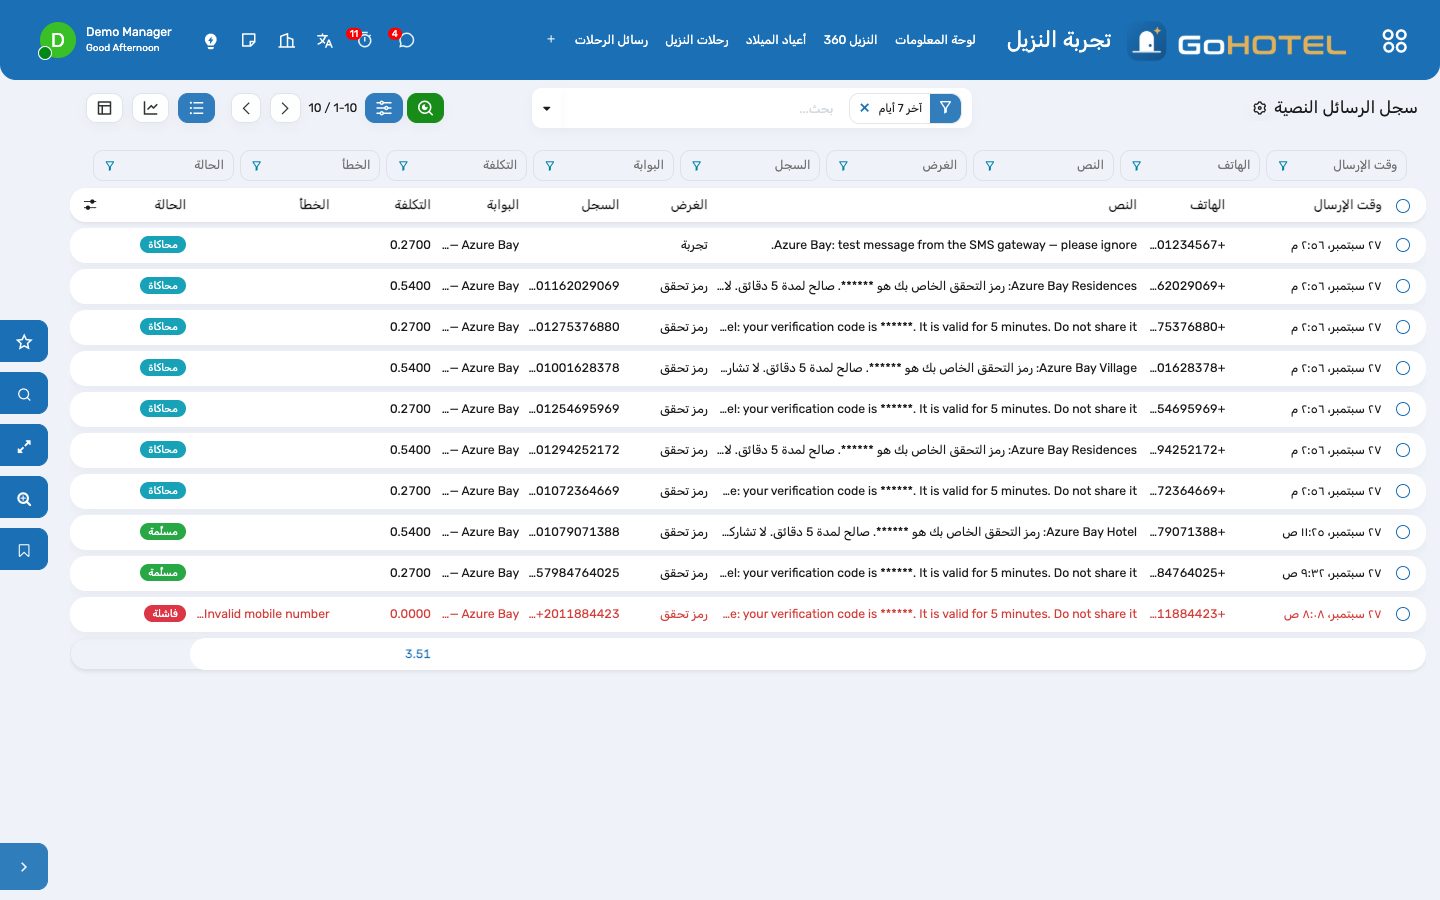1440x900 pixels.
Task: Click the plus button in top navigation
Action: pyautogui.click(x=551, y=40)
